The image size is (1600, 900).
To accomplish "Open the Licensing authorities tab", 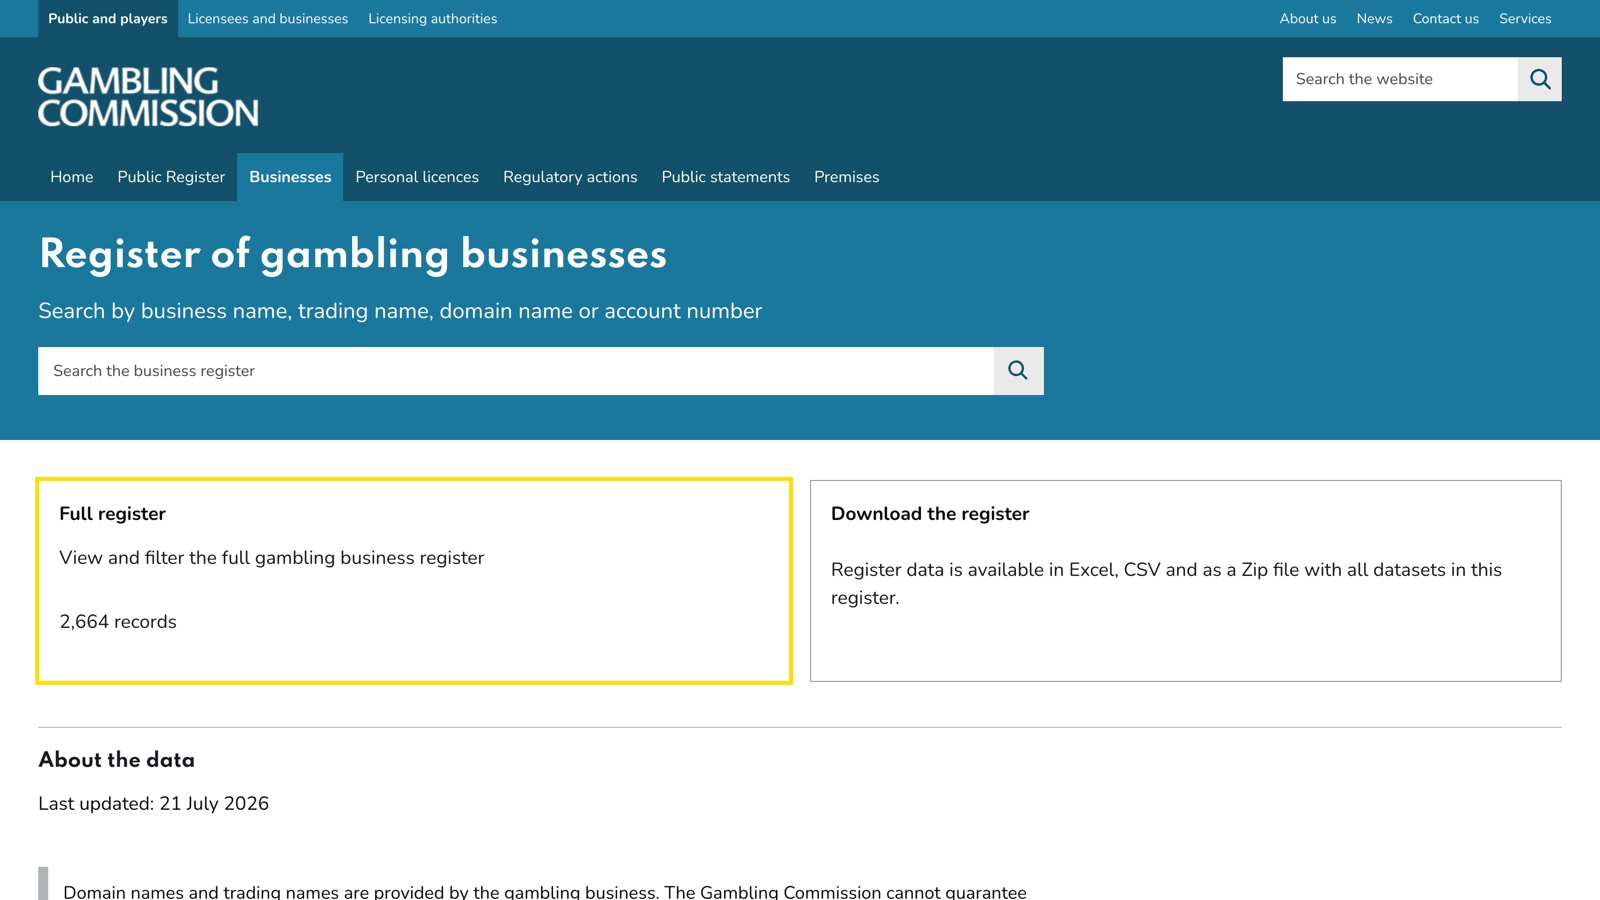I will point(432,19).
